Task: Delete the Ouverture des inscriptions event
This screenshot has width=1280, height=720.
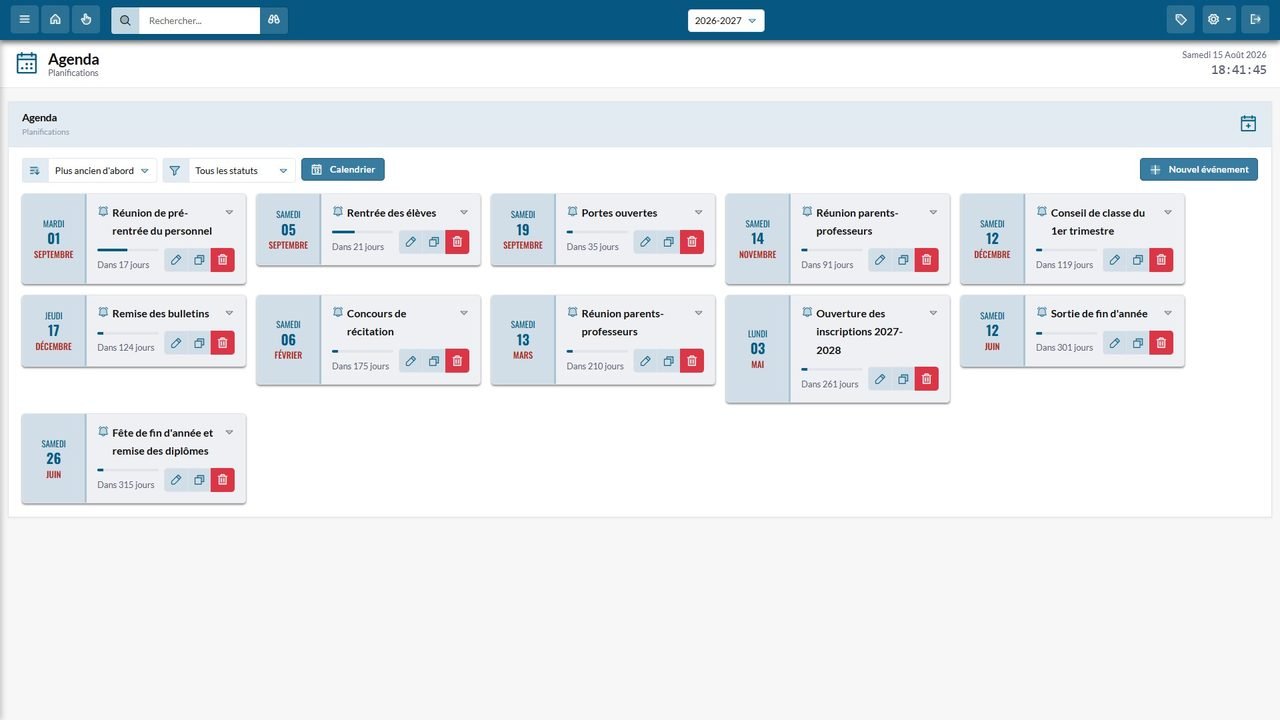Action: (x=927, y=379)
